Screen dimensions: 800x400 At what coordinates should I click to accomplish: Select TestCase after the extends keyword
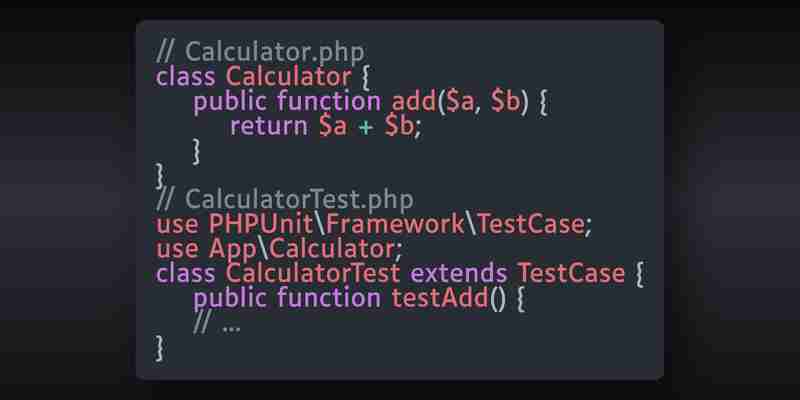coord(571,273)
